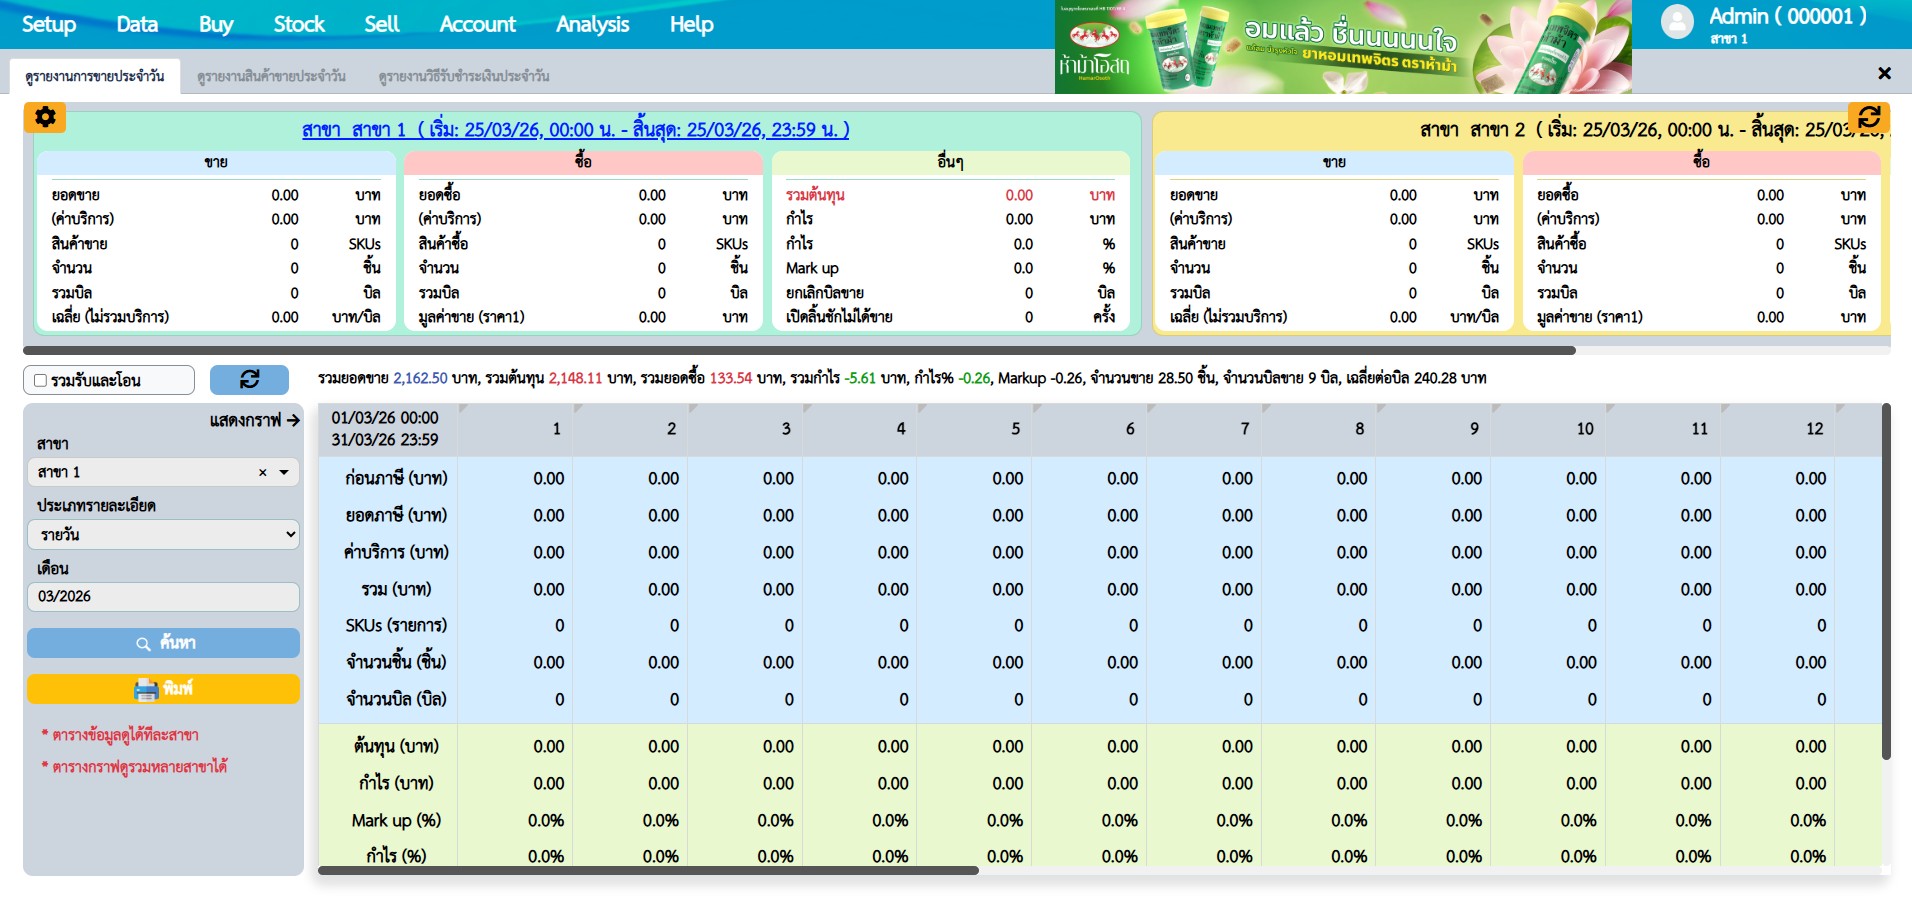Viewport: 1912px width, 906px height.
Task: Click the สาขา 1 date range header link
Action: (x=575, y=130)
